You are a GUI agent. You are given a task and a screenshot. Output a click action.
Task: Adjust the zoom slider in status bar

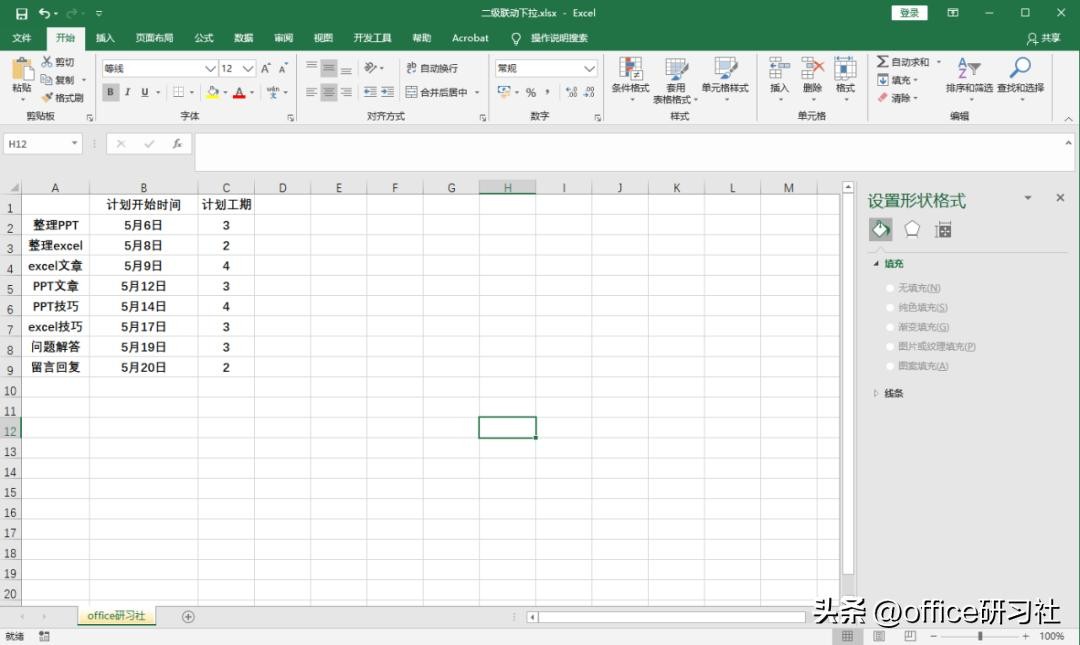tap(979, 636)
